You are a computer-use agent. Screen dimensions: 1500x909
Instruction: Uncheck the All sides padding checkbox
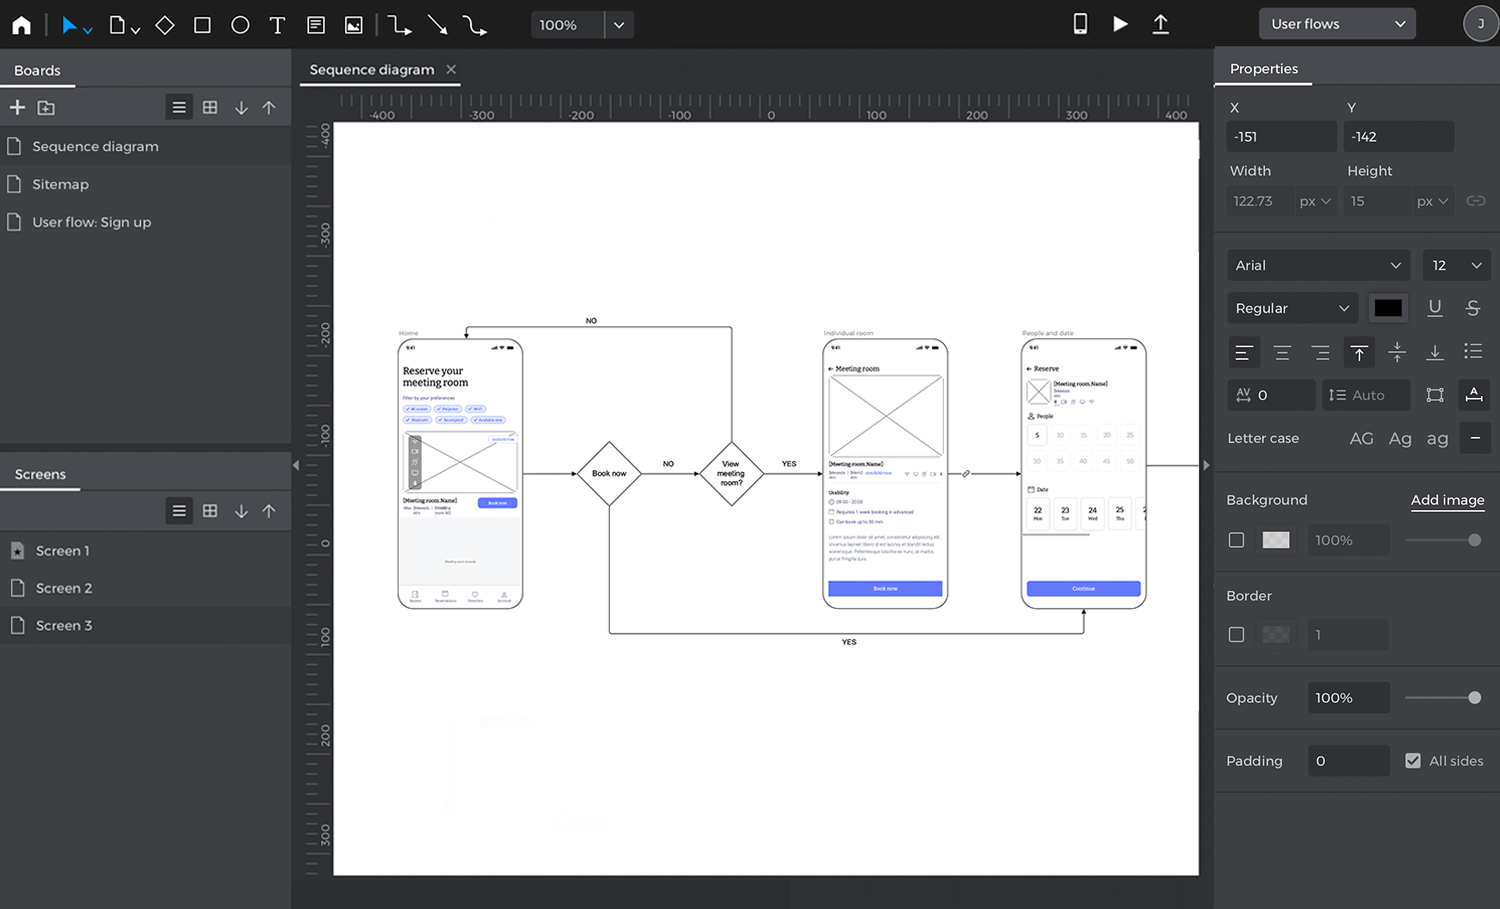coord(1412,761)
